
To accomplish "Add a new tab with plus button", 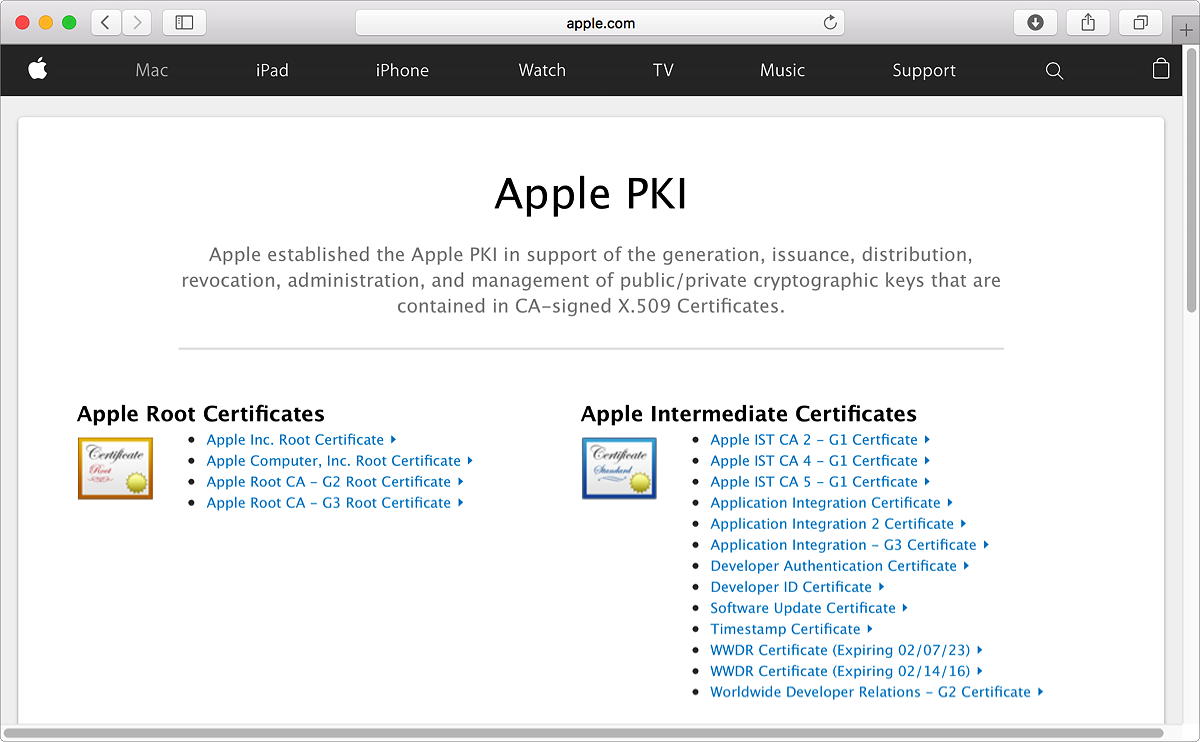I will 1186,29.
